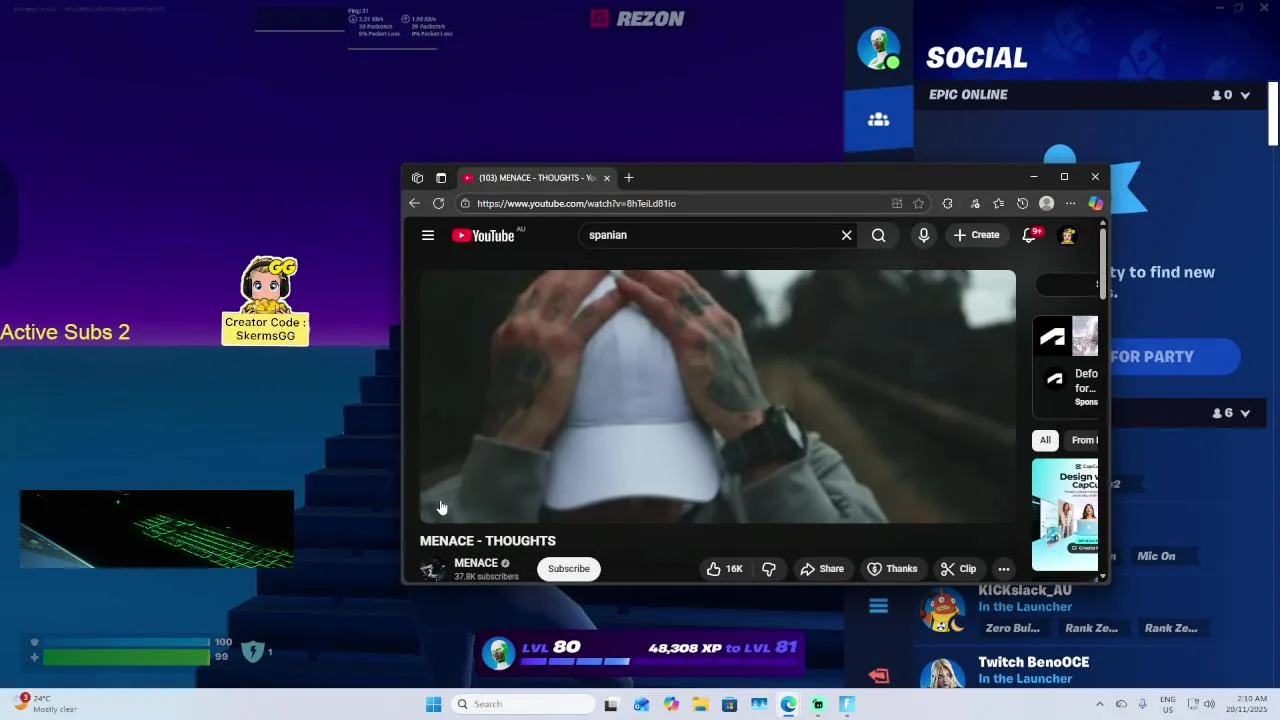Open the YouTube account avatar menu

pyautogui.click(x=1068, y=235)
